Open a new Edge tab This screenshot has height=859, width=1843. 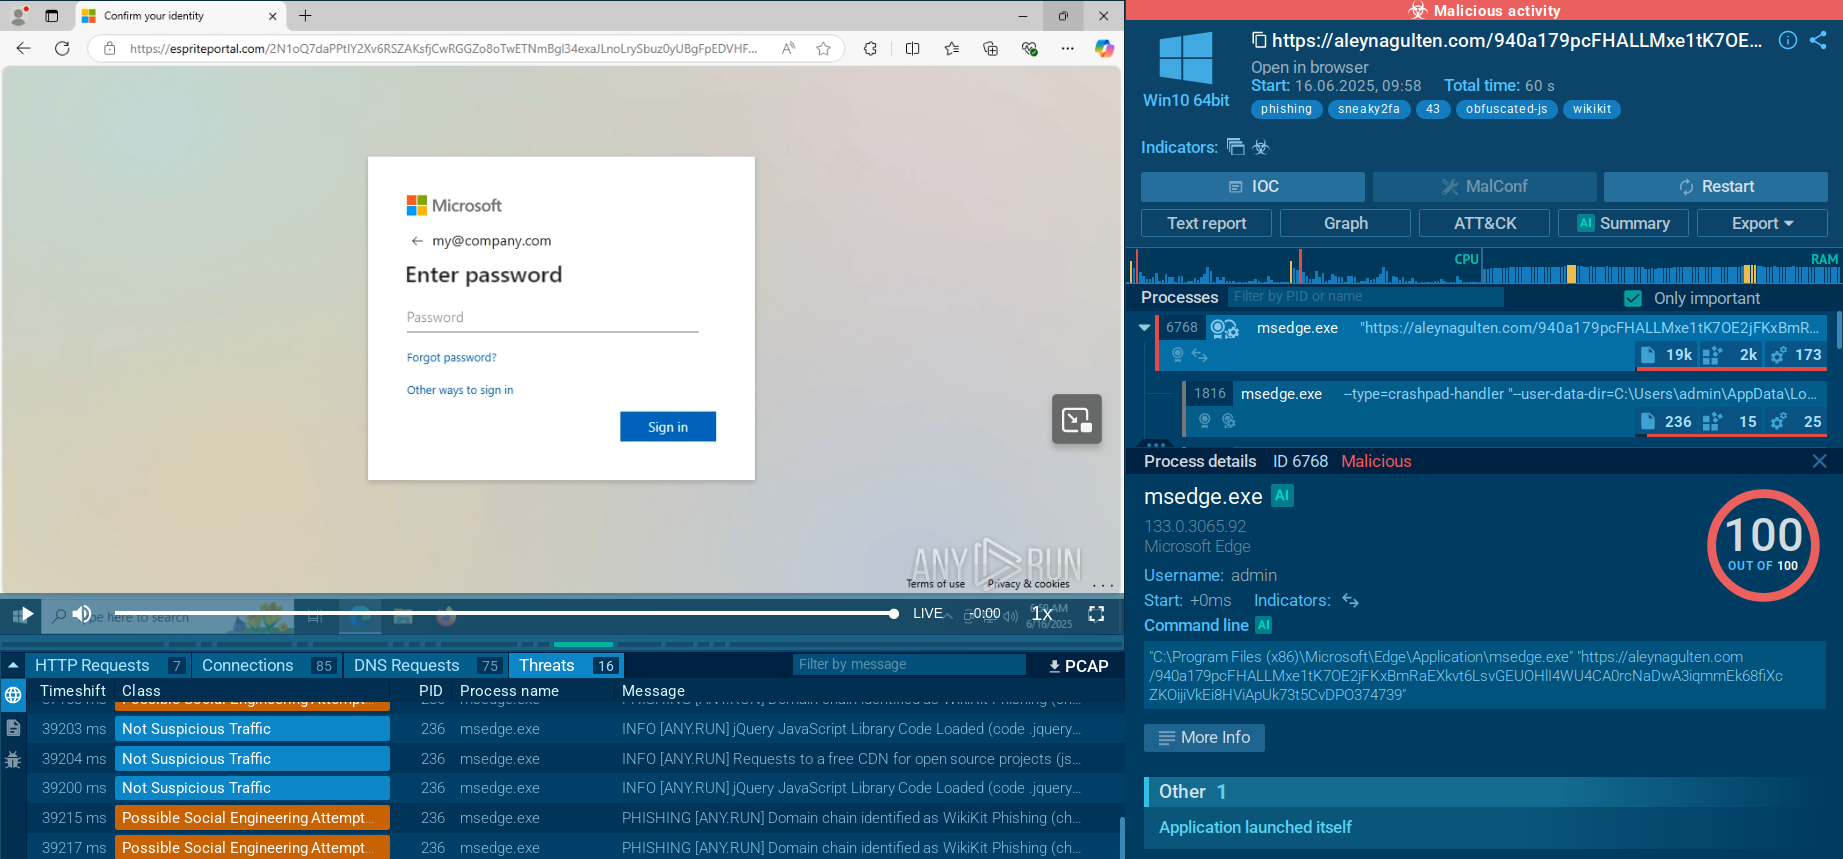pos(305,16)
